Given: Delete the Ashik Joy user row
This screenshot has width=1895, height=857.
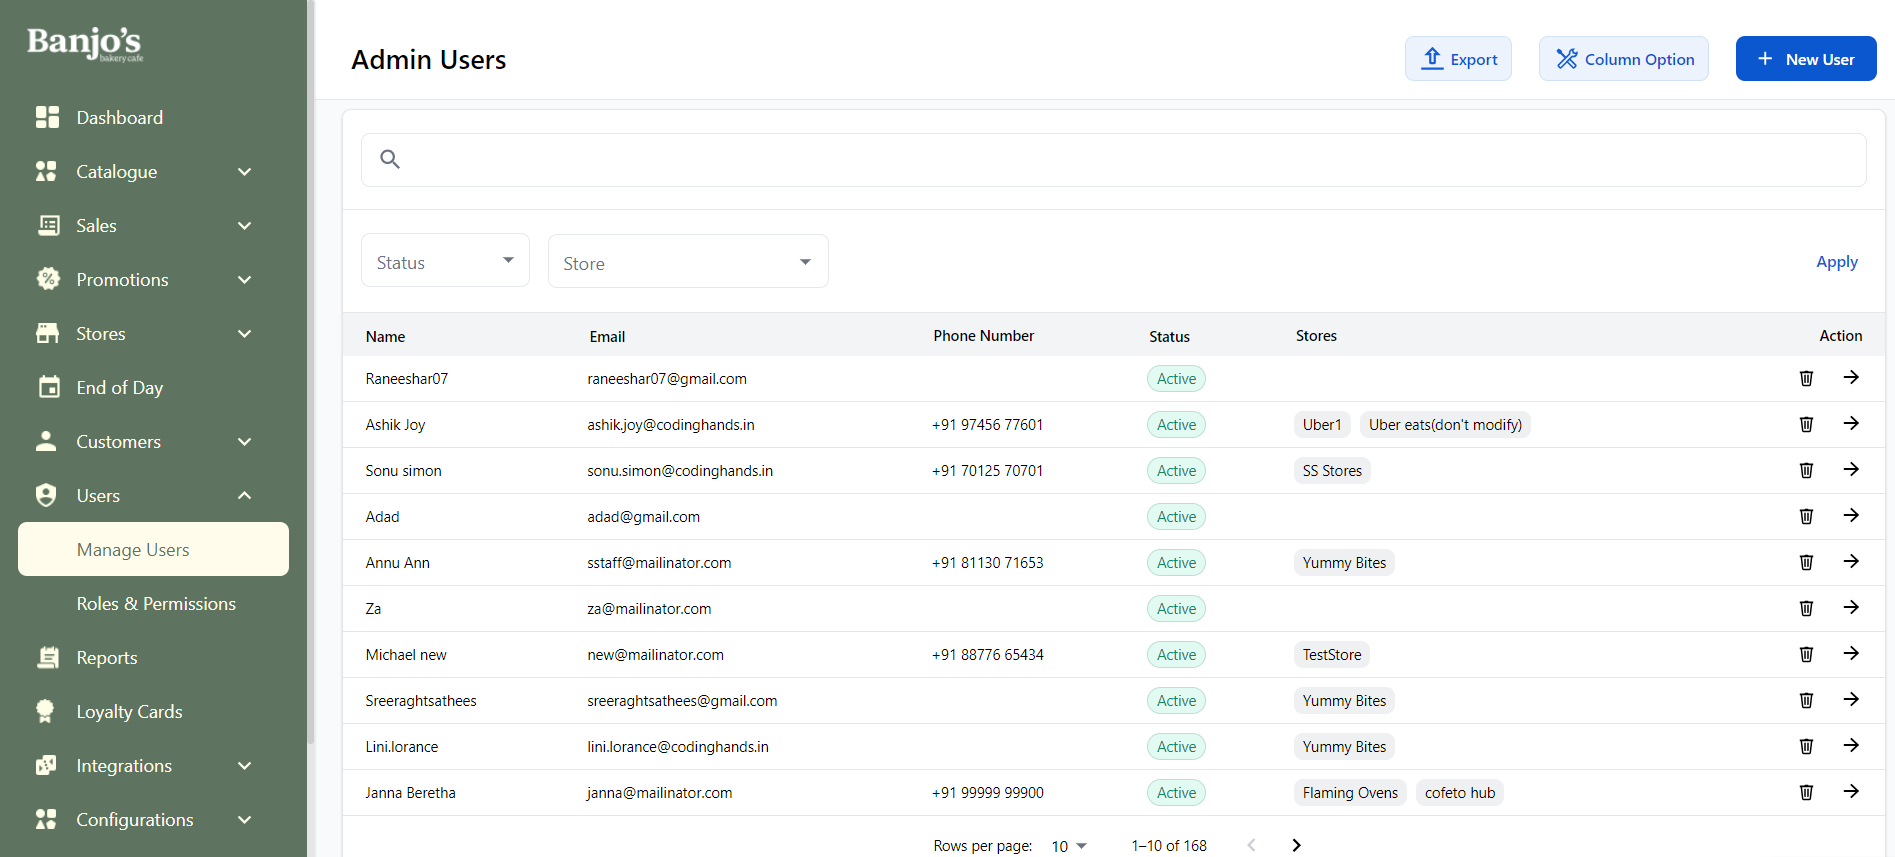Looking at the screenshot, I should coord(1806,424).
